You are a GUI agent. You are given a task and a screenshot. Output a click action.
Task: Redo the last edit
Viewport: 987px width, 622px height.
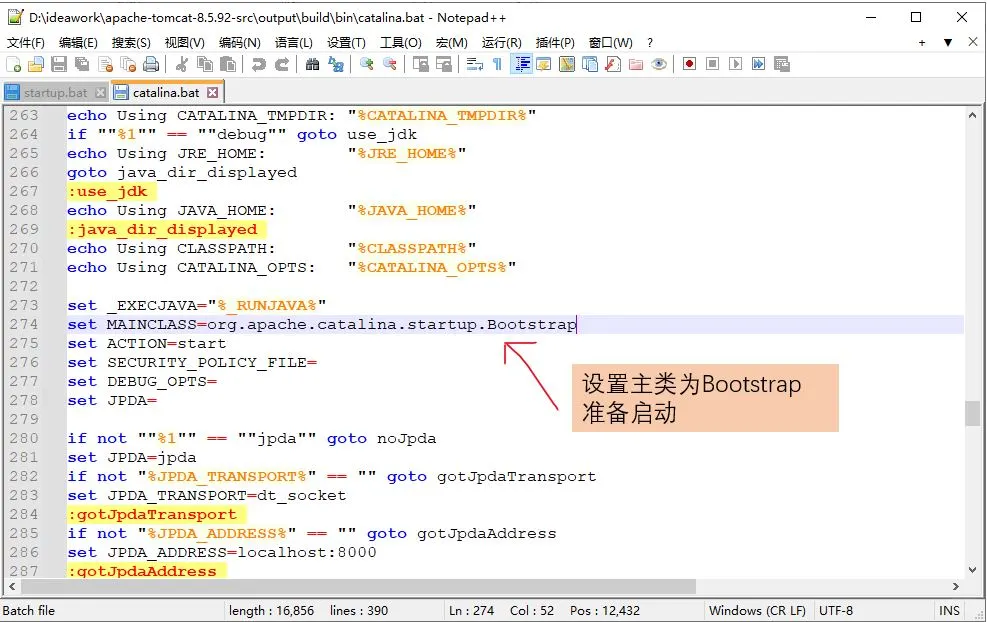coord(281,63)
